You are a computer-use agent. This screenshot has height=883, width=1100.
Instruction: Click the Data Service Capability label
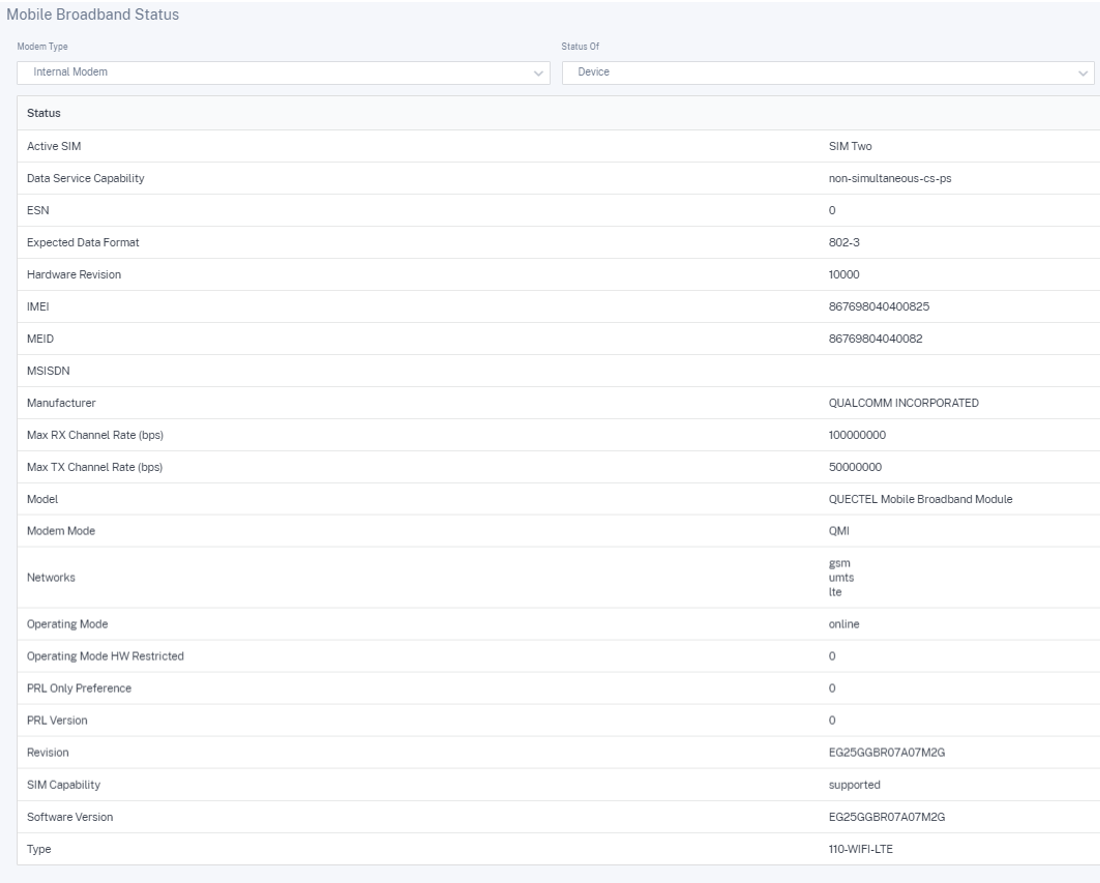coord(86,178)
